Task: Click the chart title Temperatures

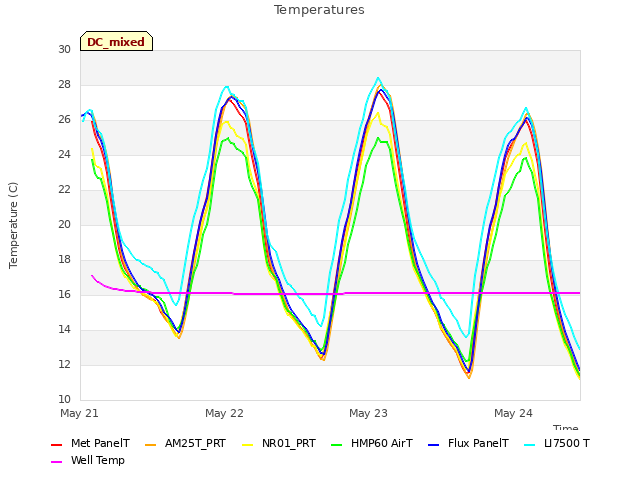Action: [319, 10]
